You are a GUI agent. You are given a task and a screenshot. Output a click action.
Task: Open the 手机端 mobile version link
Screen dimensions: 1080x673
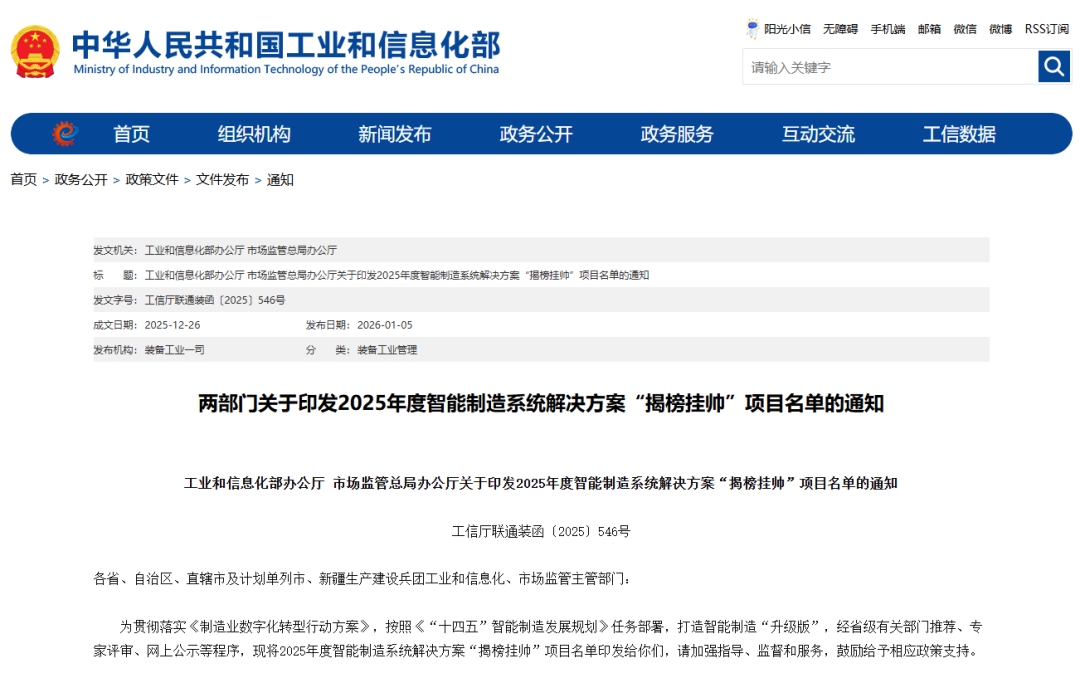click(887, 29)
